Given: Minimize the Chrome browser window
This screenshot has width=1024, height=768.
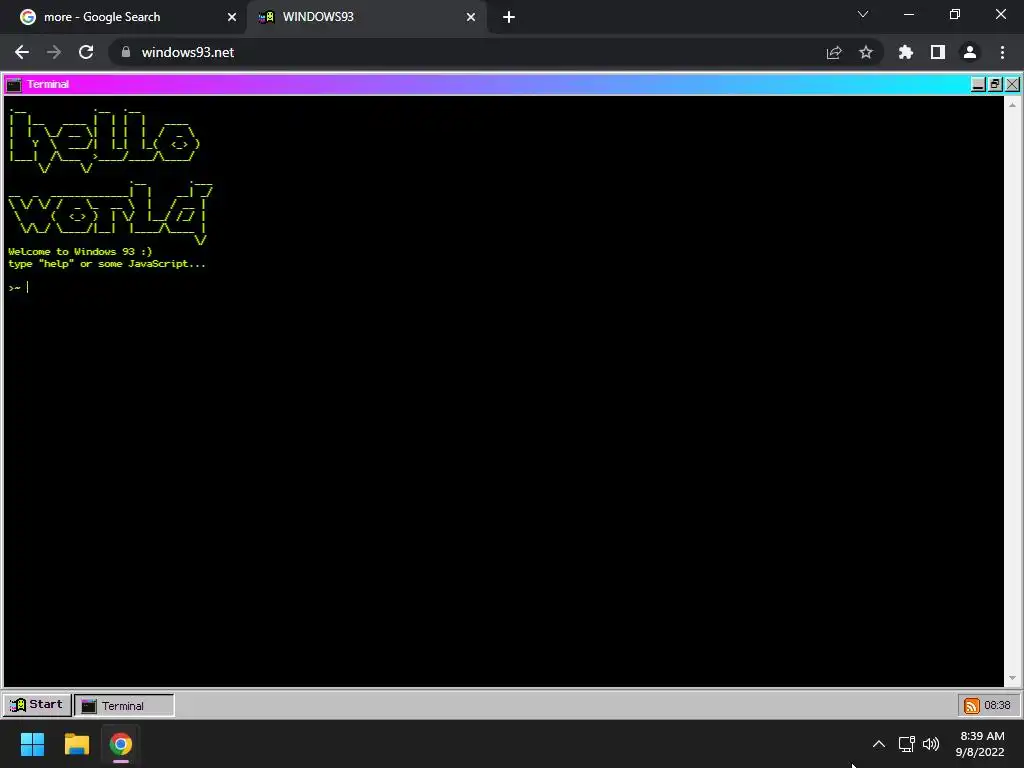Looking at the screenshot, I should (x=908, y=14).
